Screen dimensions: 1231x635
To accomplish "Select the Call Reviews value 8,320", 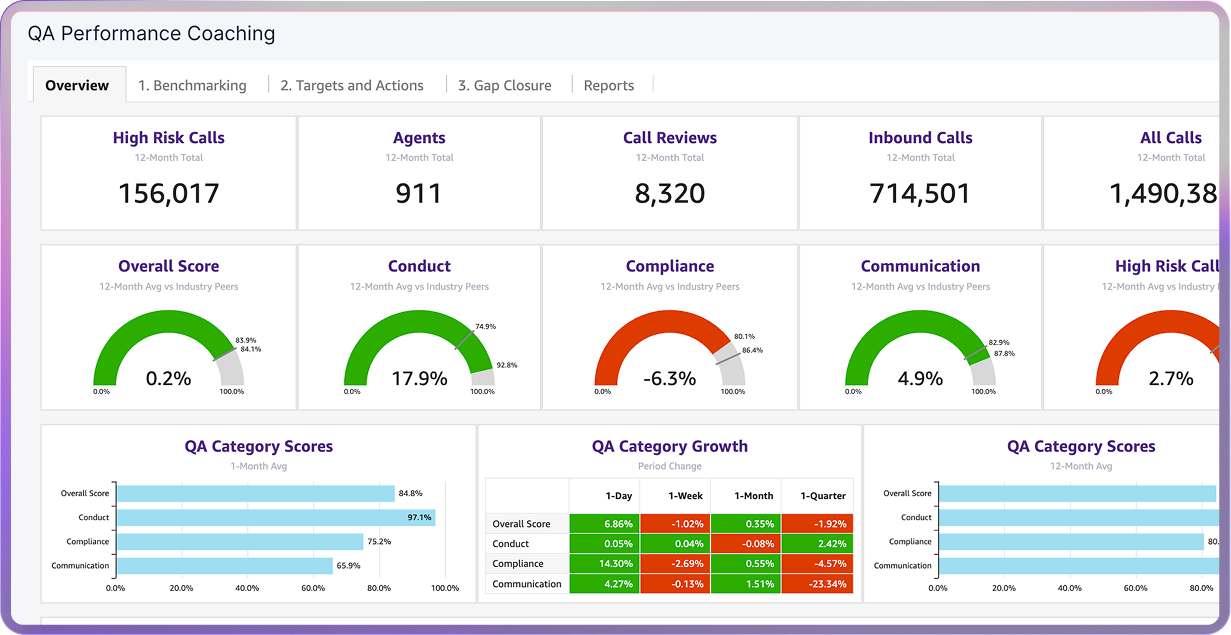I will pyautogui.click(x=670, y=193).
